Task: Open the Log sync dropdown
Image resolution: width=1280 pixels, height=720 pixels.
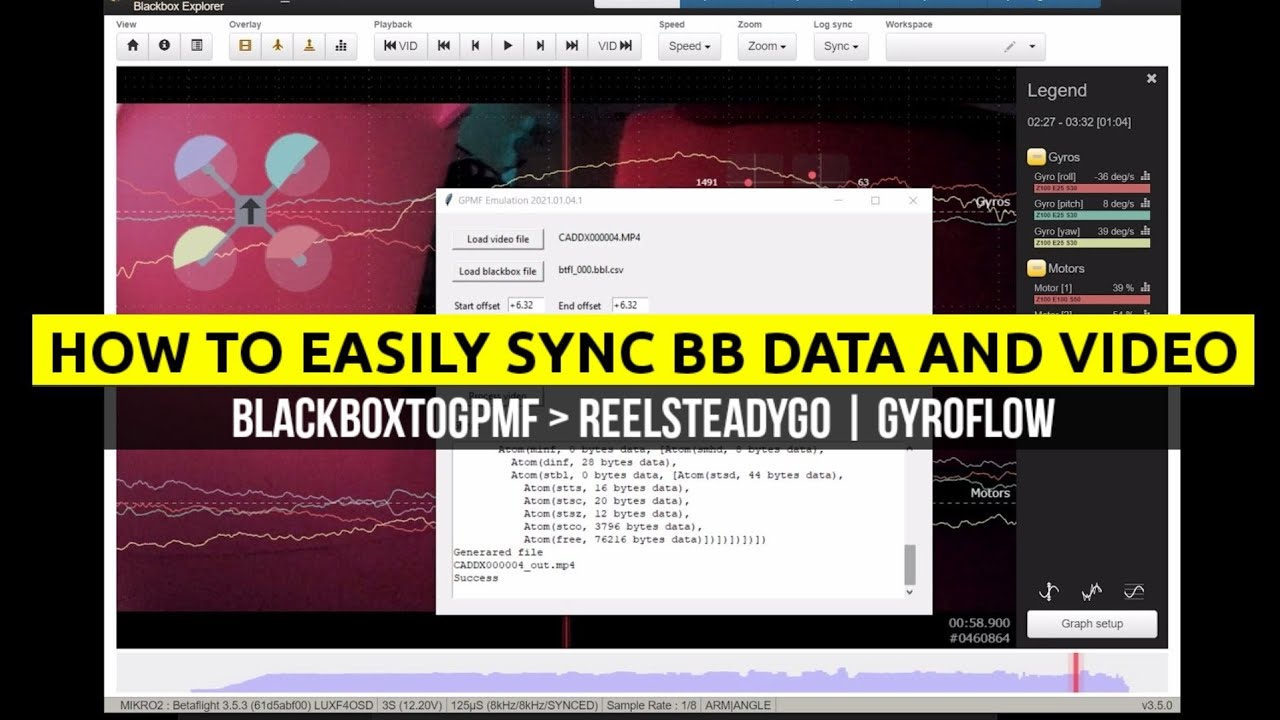Action: click(841, 46)
